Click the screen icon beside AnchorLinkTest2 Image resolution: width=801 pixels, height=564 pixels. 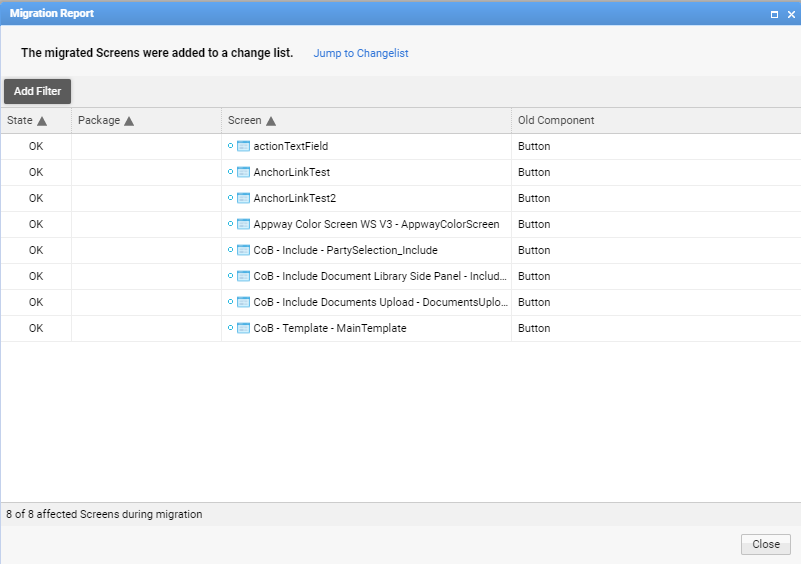click(244, 198)
